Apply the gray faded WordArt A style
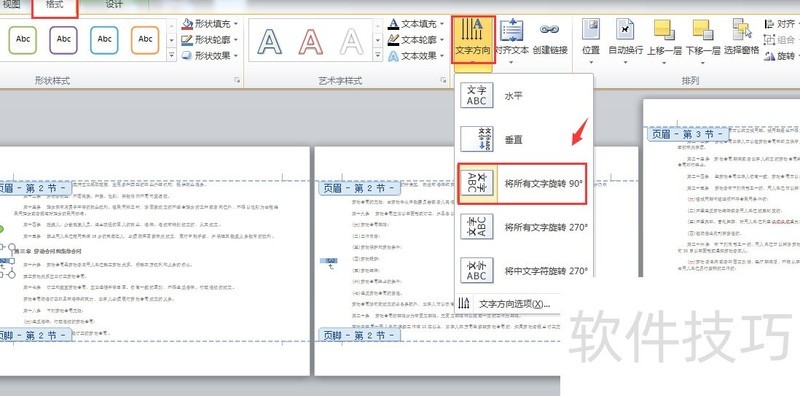The width and height of the screenshot is (800, 396). 352,41
